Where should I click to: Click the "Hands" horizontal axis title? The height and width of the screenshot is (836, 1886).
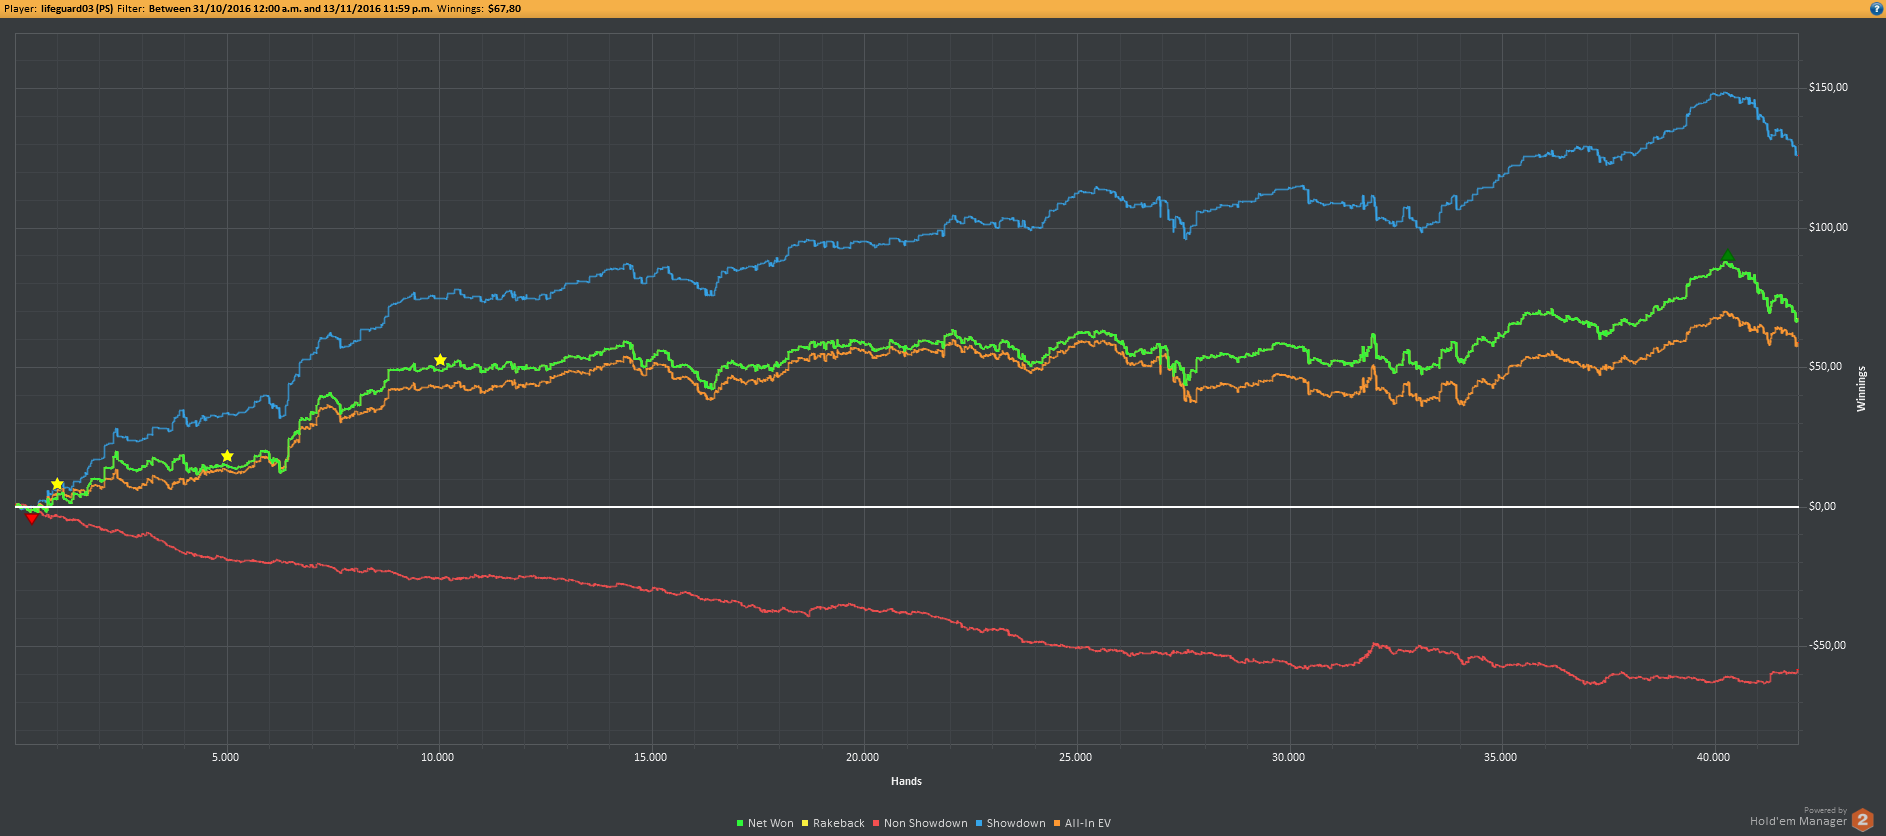(x=906, y=782)
